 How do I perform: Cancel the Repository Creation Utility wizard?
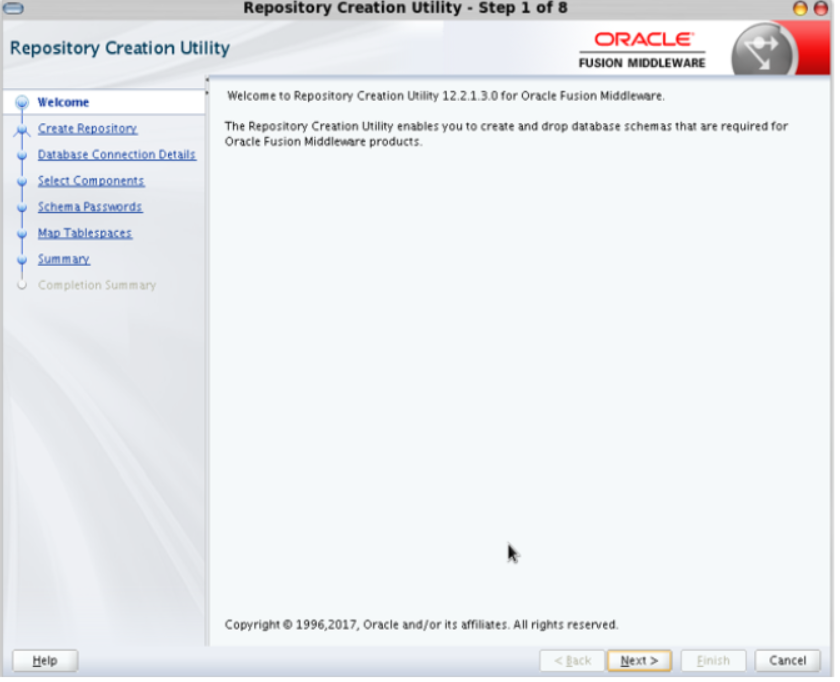point(788,661)
